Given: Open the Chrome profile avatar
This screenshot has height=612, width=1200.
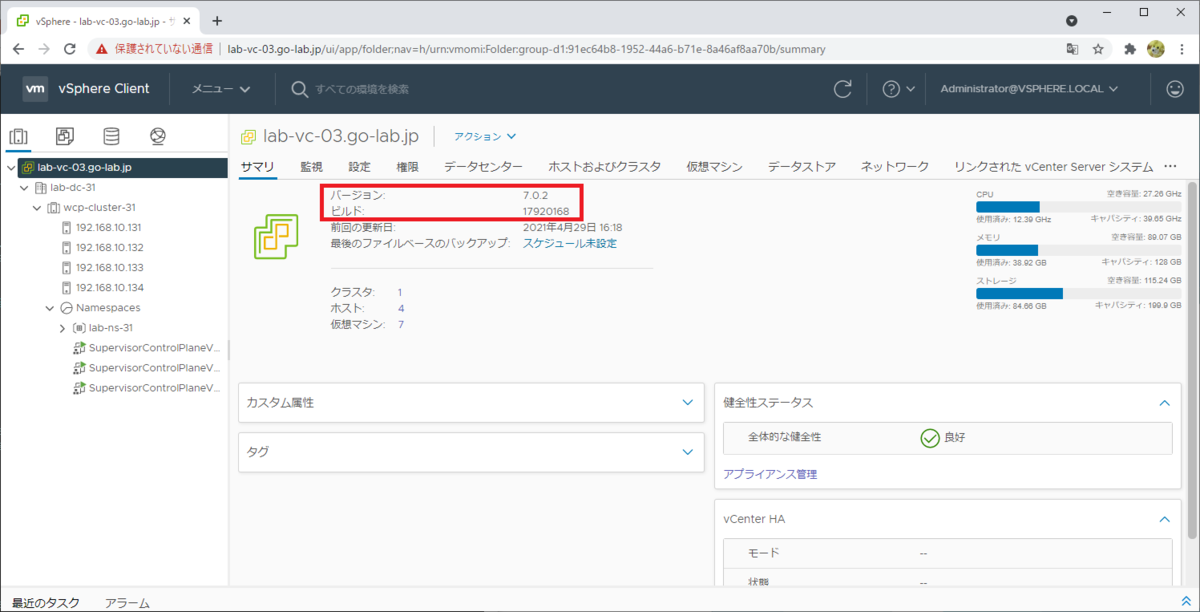Looking at the screenshot, I should tap(1155, 48).
